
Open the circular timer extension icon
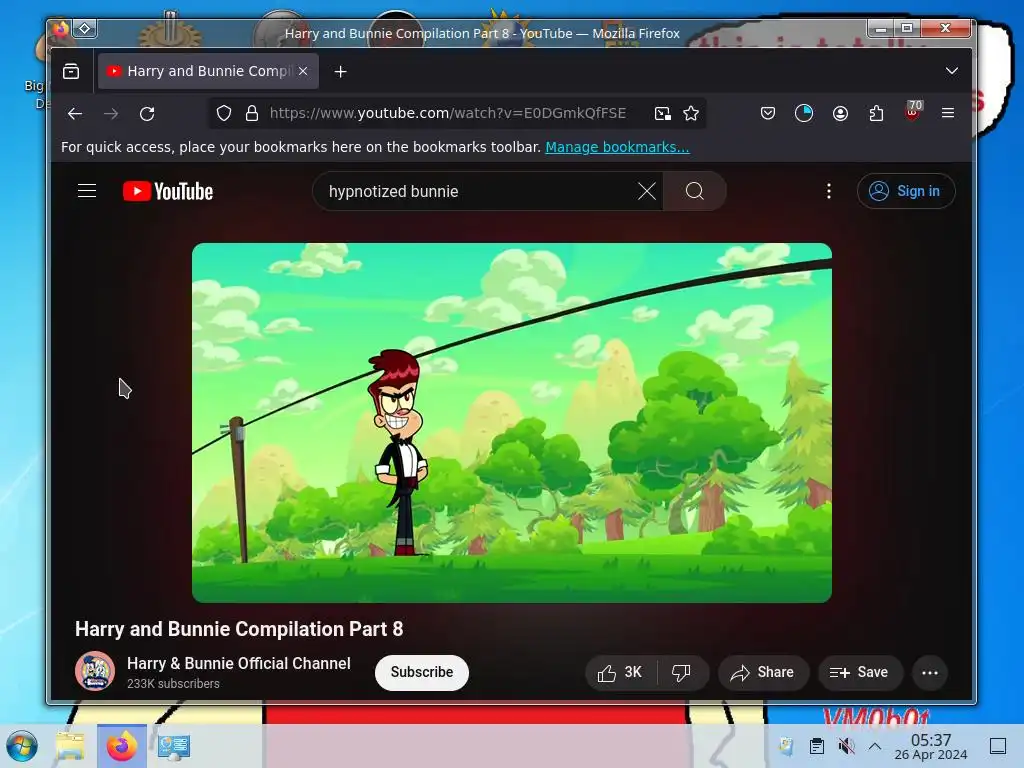coord(804,114)
